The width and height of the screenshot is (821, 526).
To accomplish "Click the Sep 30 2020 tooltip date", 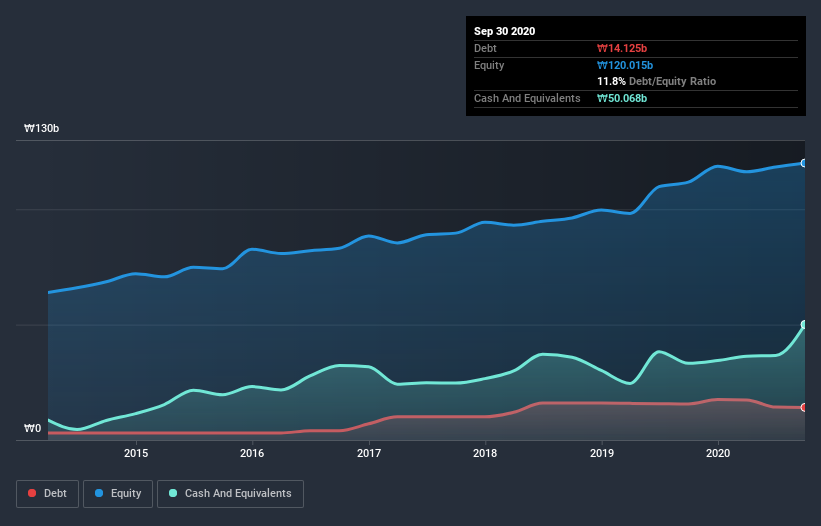I will pyautogui.click(x=504, y=31).
